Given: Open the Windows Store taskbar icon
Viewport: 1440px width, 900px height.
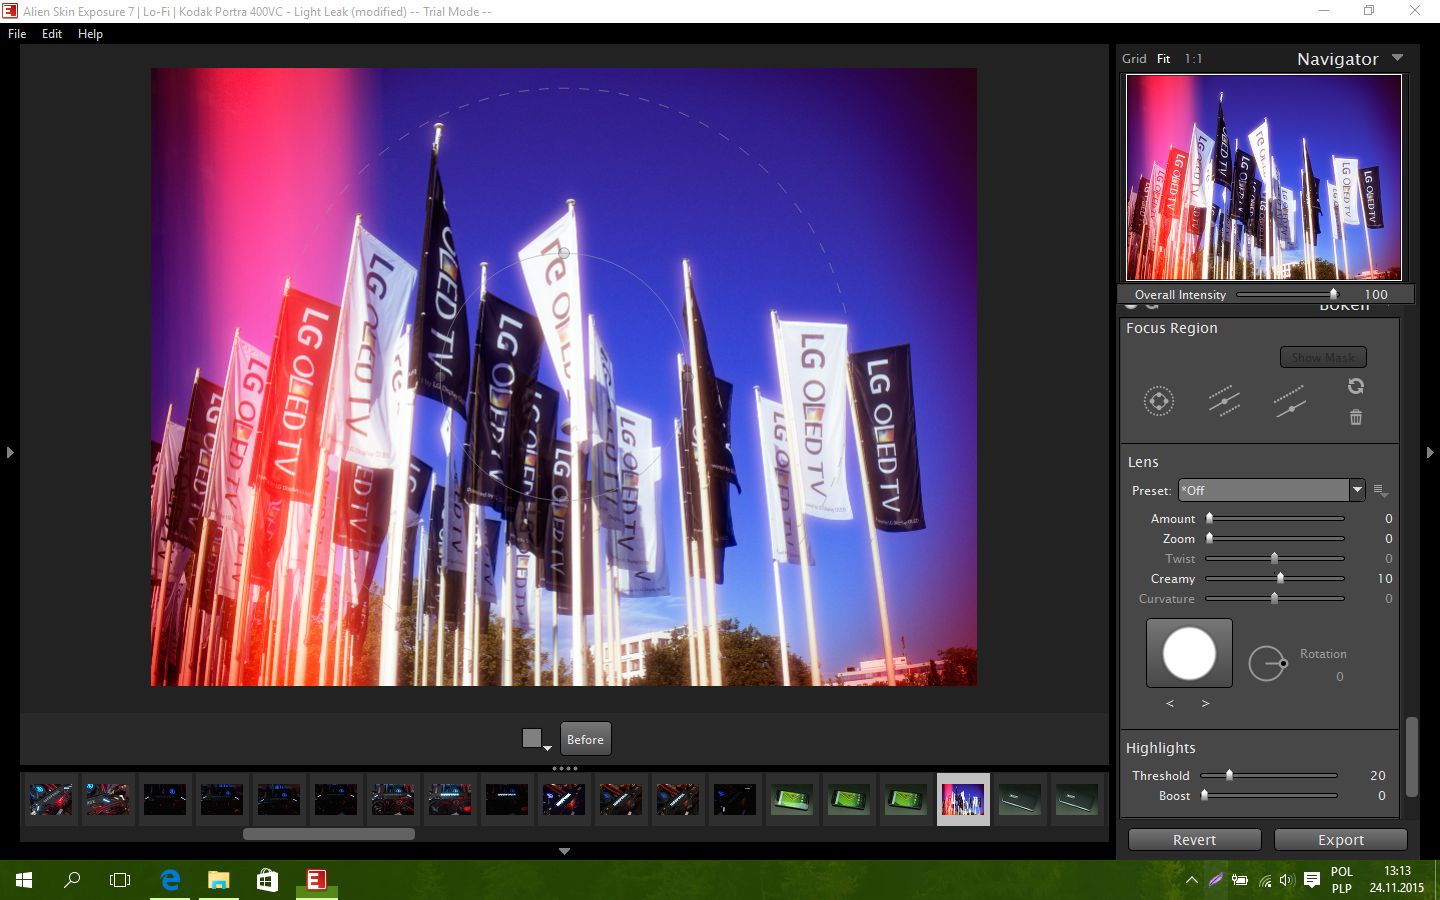Looking at the screenshot, I should point(267,880).
